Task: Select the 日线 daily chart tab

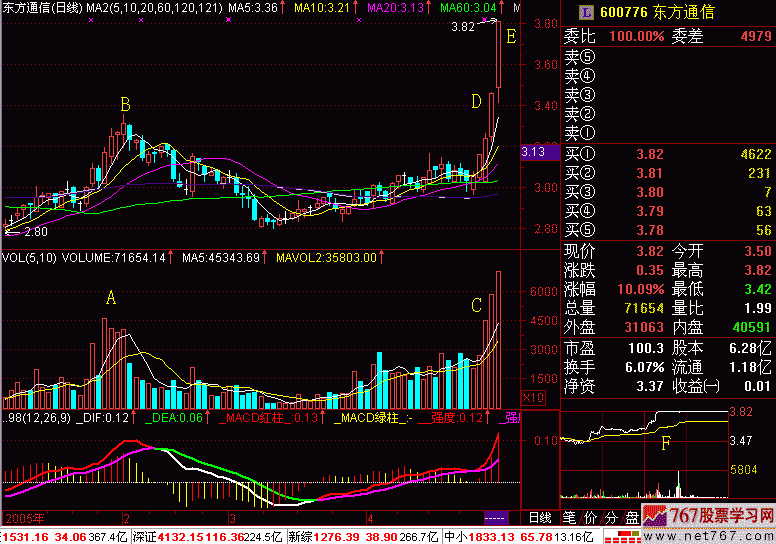Action: point(539,518)
